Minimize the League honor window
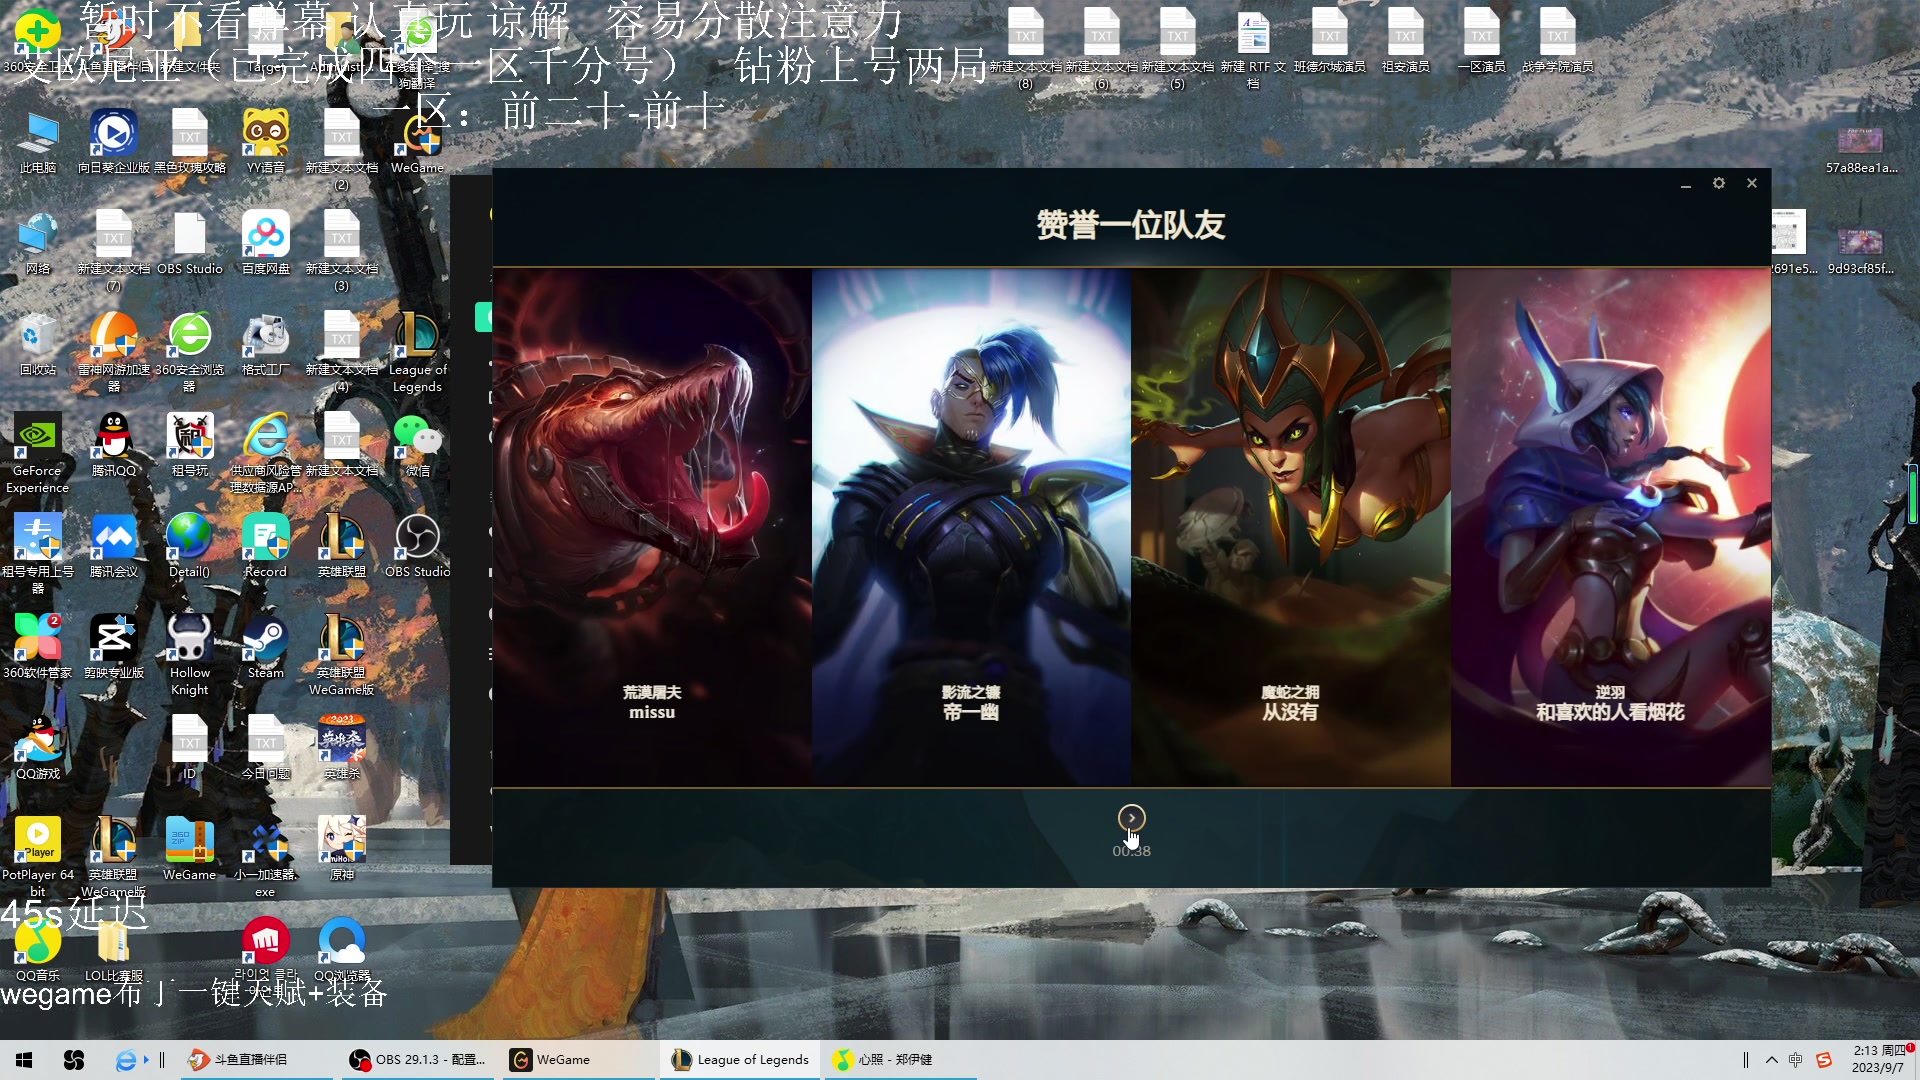 tap(1686, 184)
